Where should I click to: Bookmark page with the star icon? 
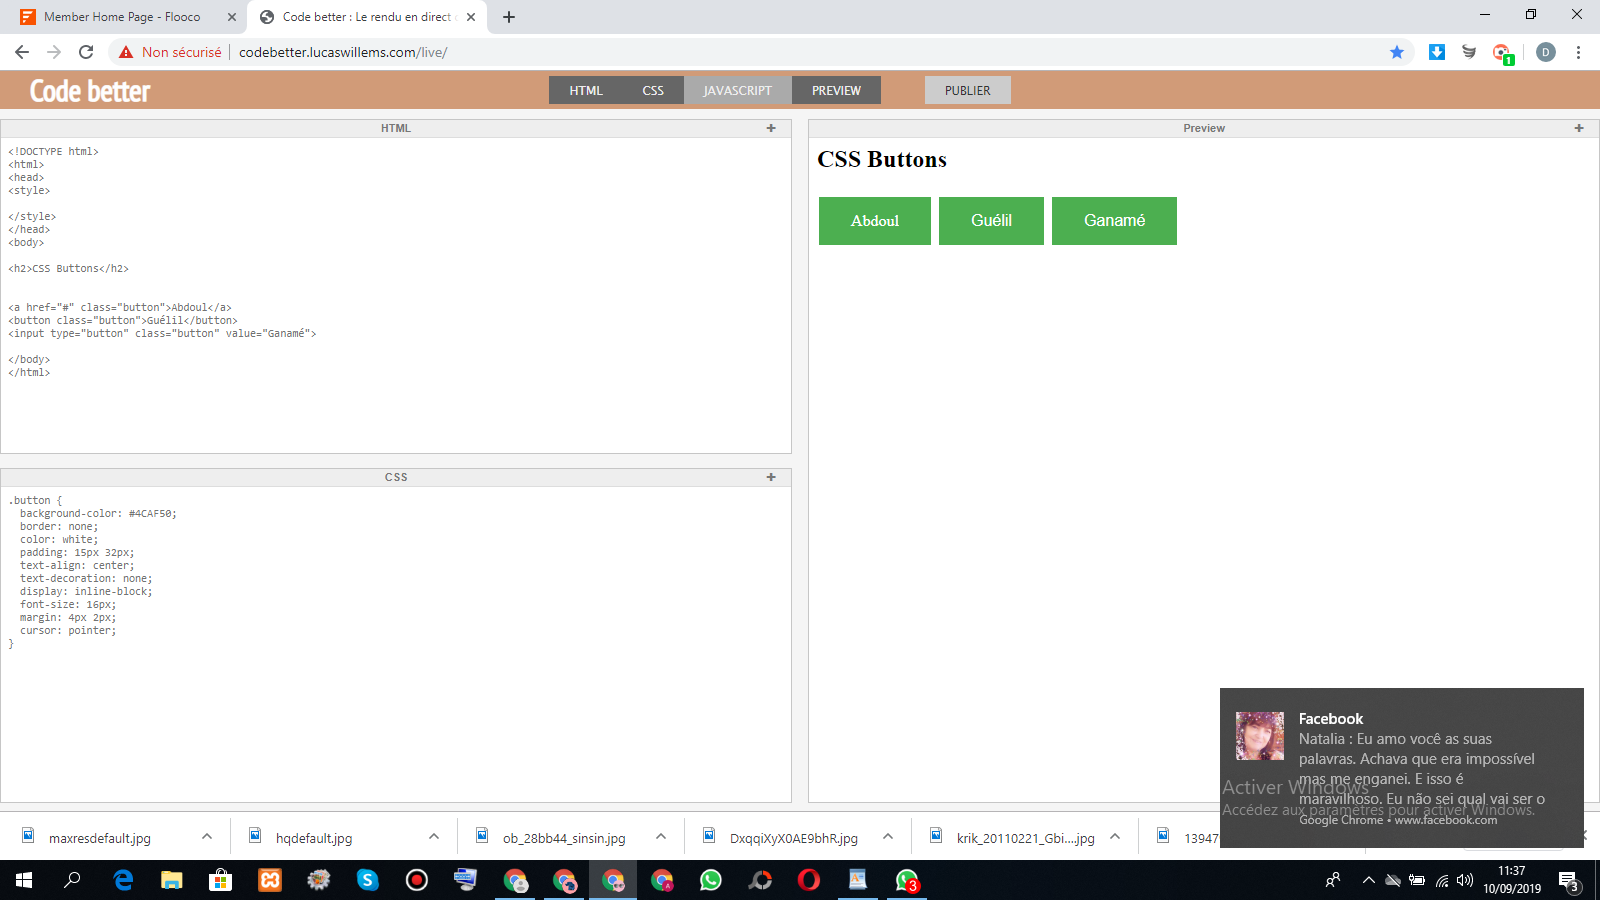(x=1397, y=52)
